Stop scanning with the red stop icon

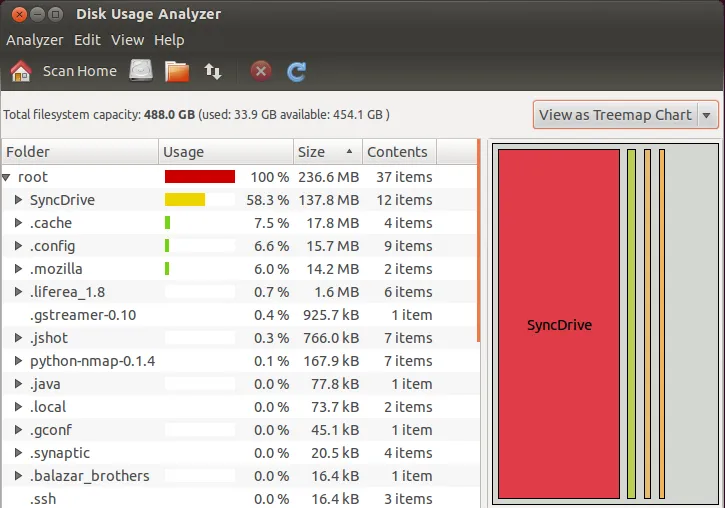[x=261, y=71]
